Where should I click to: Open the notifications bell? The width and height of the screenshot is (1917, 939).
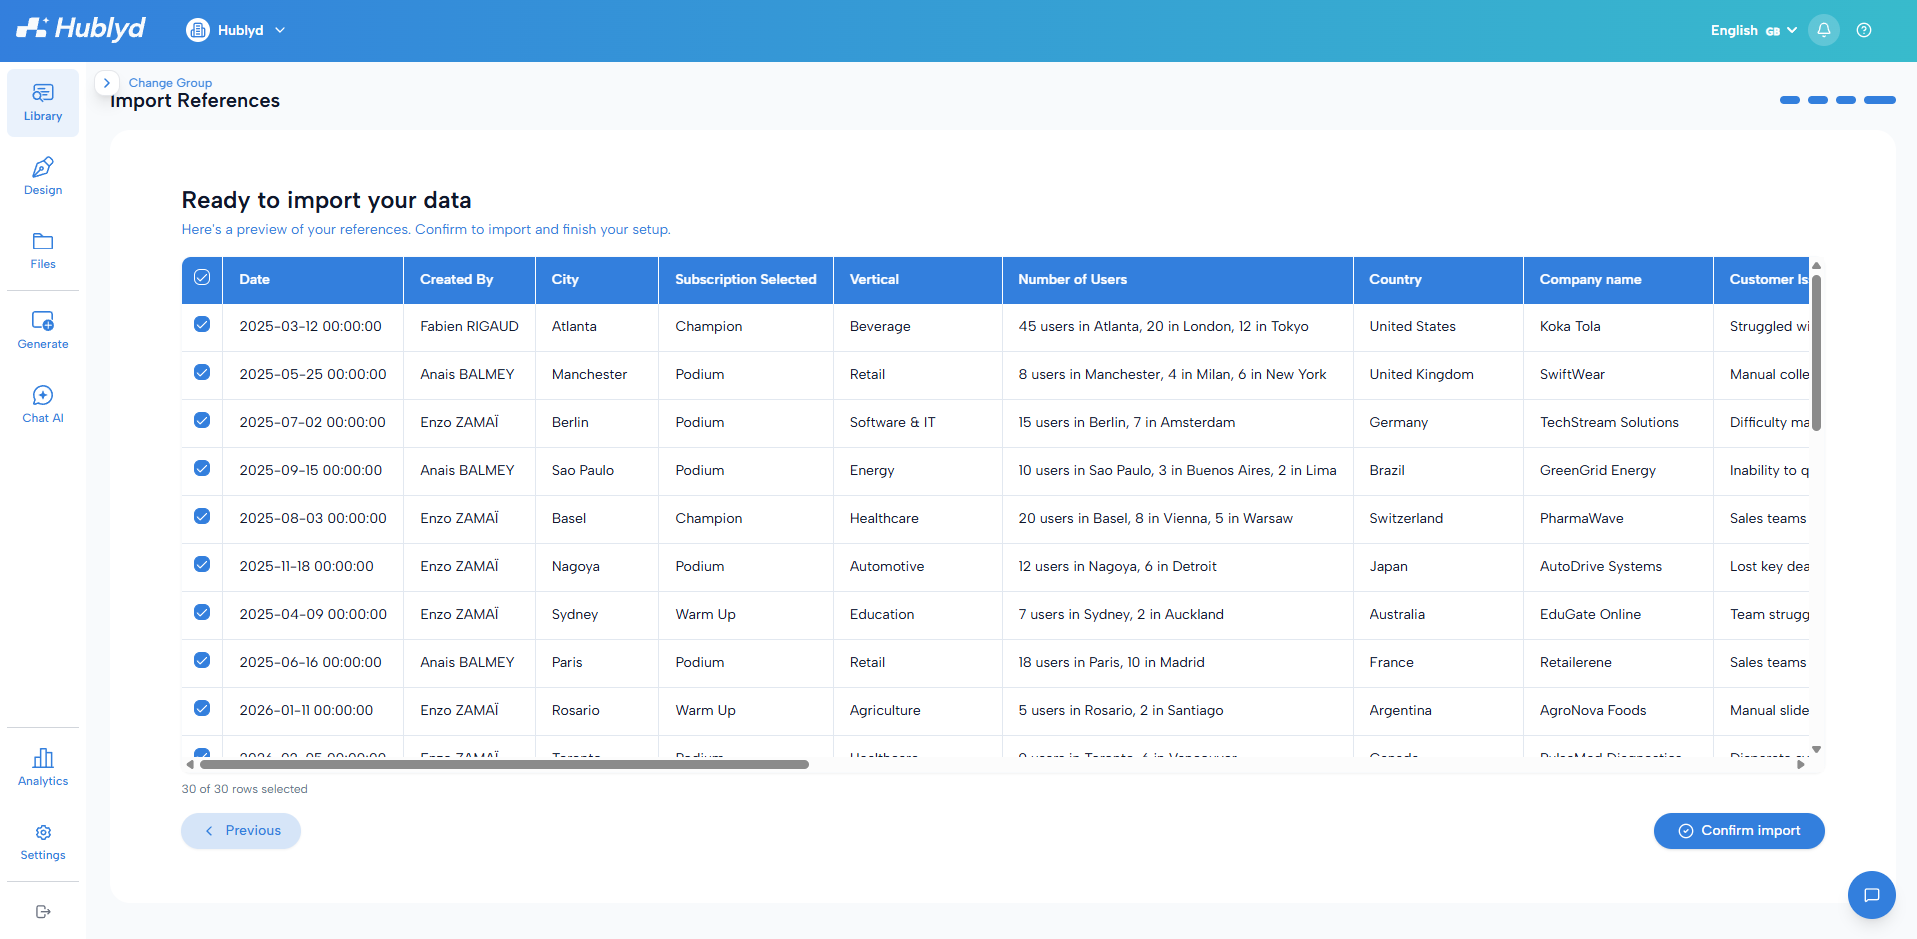(x=1824, y=30)
